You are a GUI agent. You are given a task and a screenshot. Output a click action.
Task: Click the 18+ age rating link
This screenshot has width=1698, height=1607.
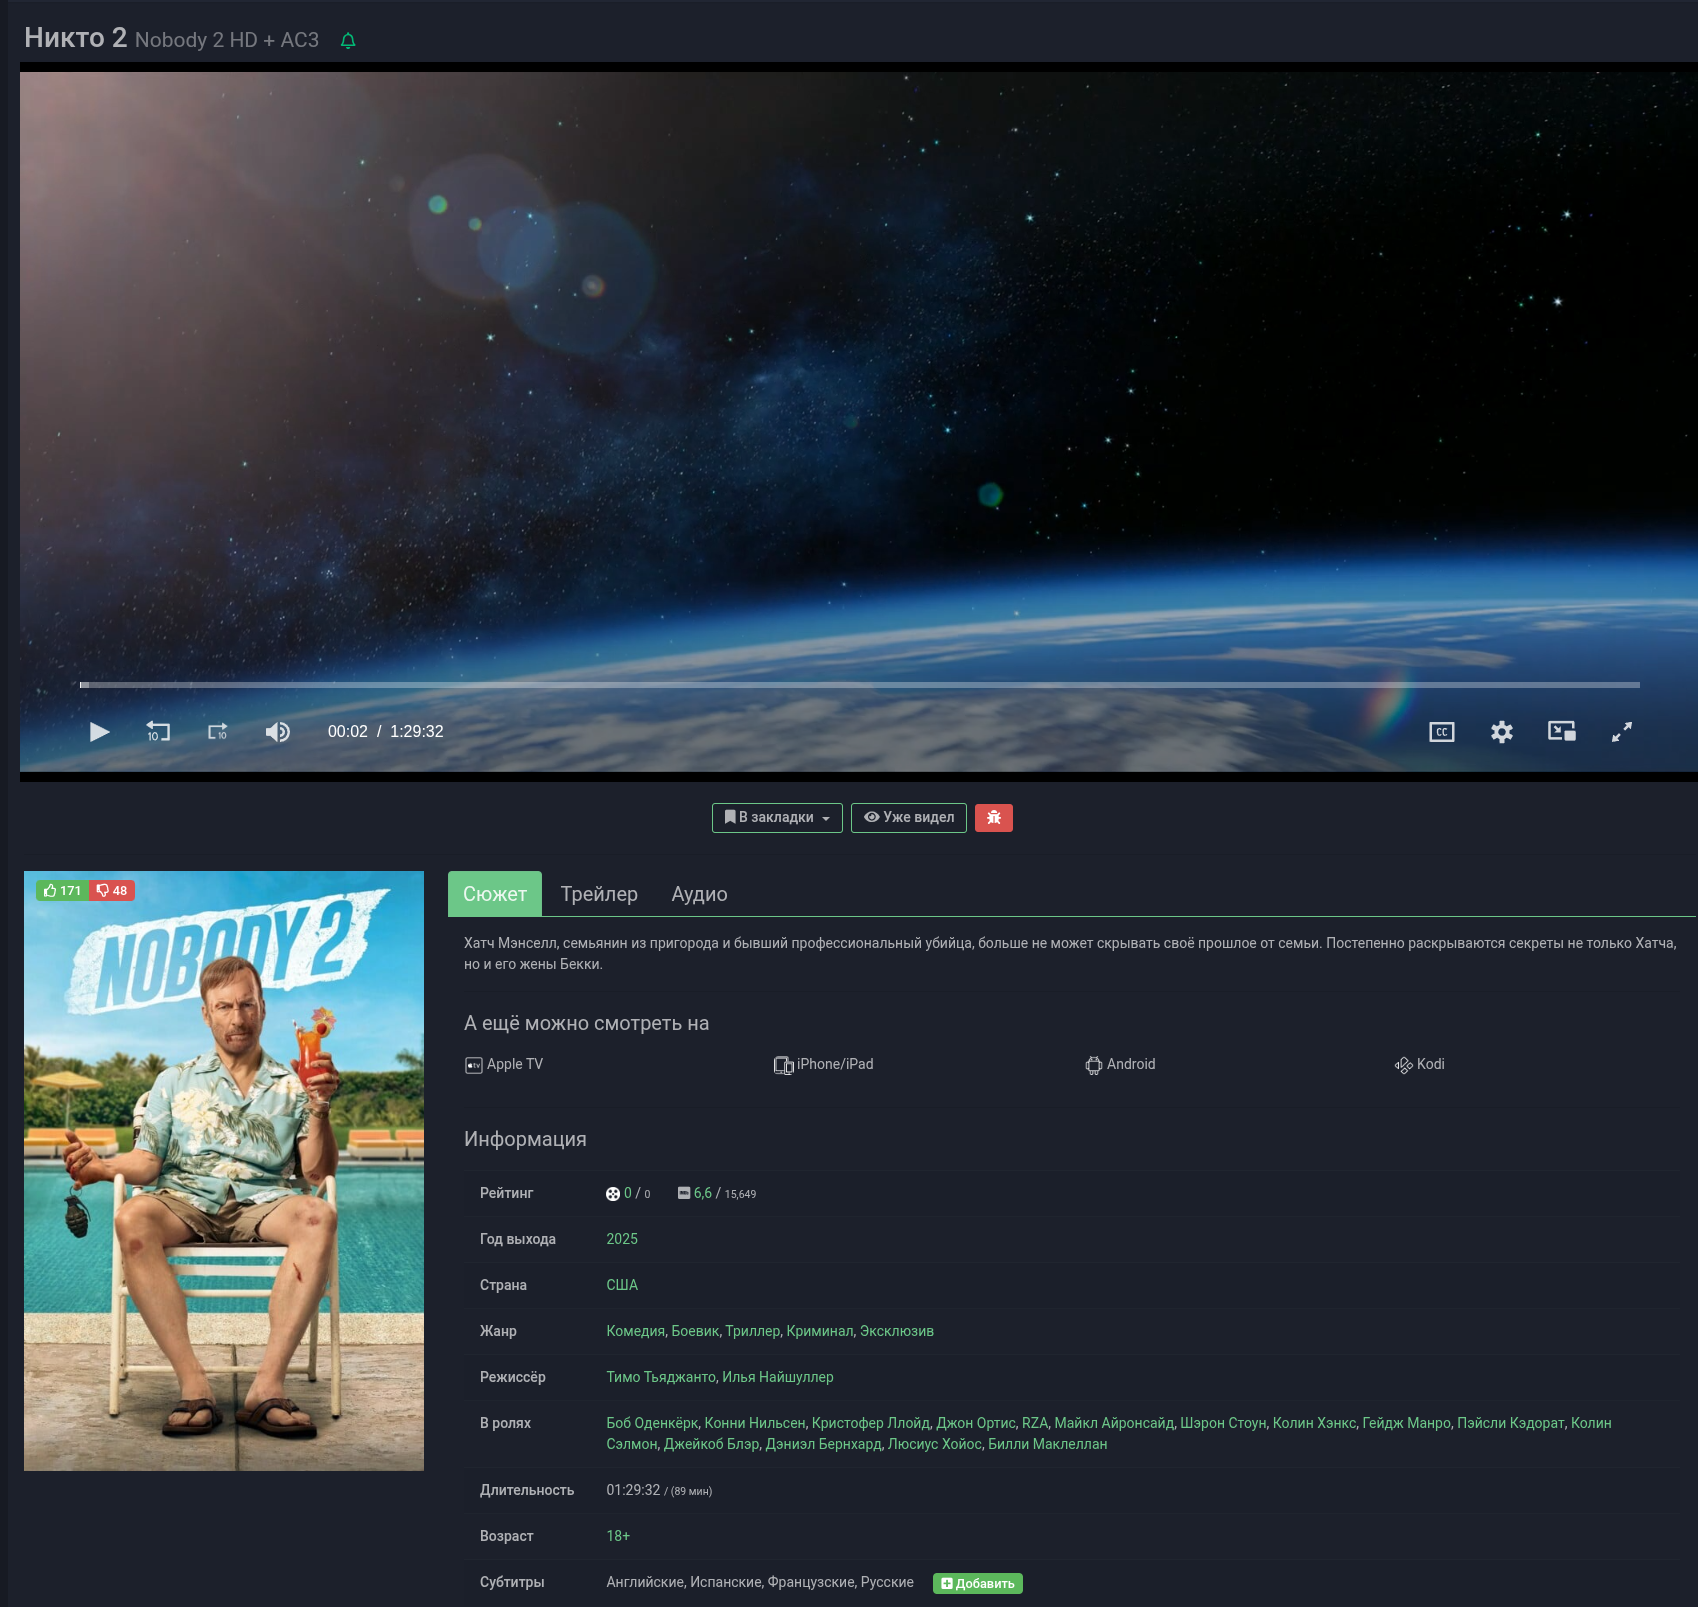tap(618, 1536)
